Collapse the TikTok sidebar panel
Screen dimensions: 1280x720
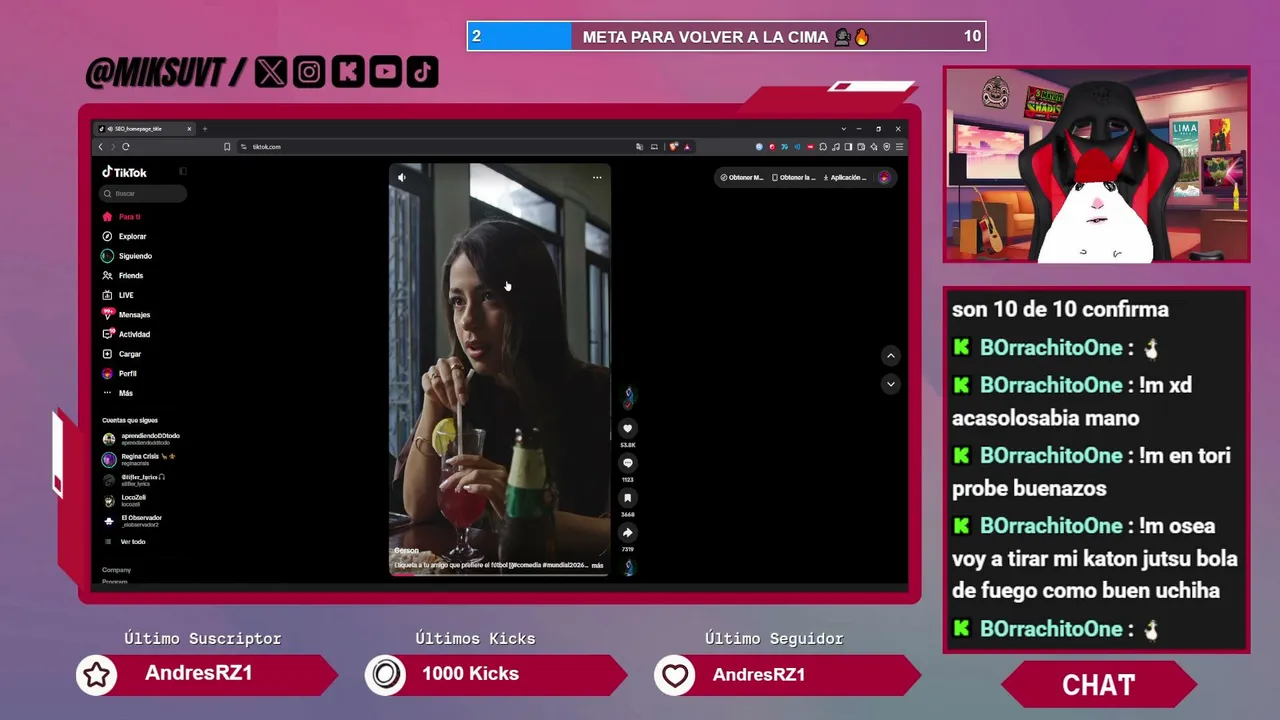183,172
